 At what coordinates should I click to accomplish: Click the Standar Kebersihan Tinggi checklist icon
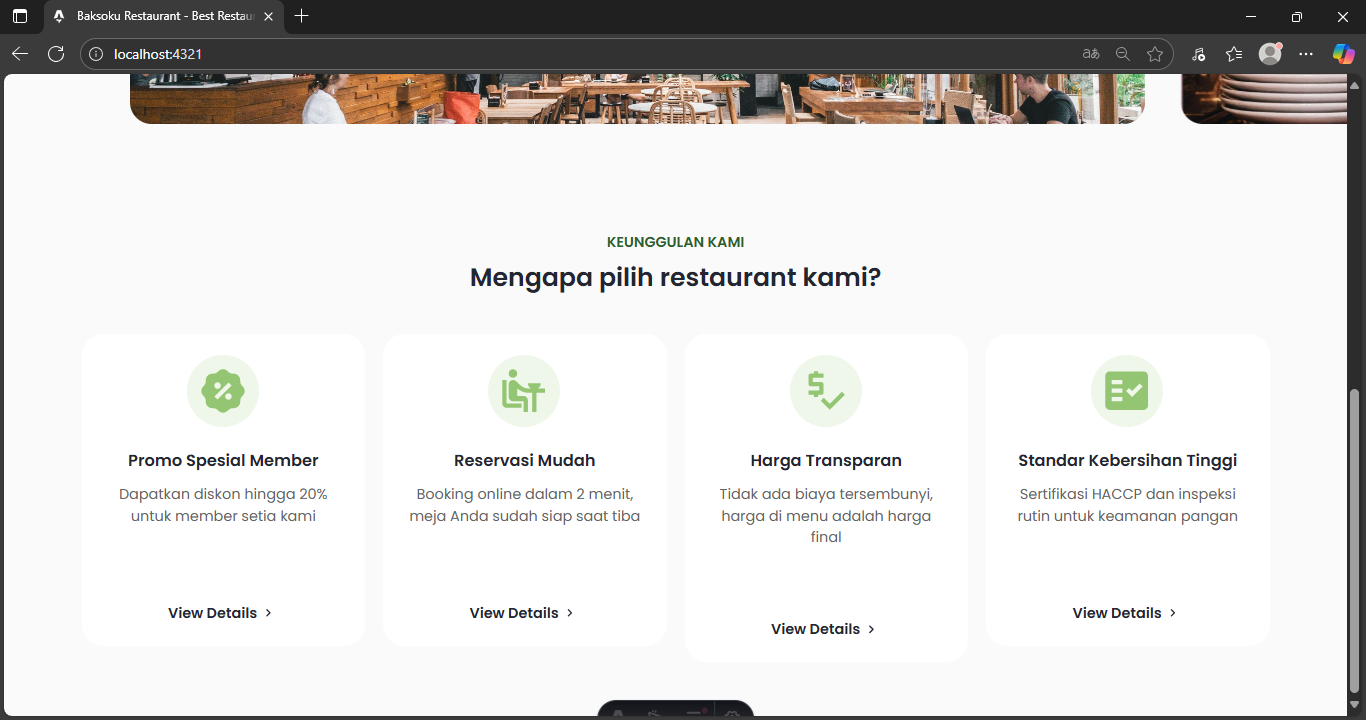1127,391
